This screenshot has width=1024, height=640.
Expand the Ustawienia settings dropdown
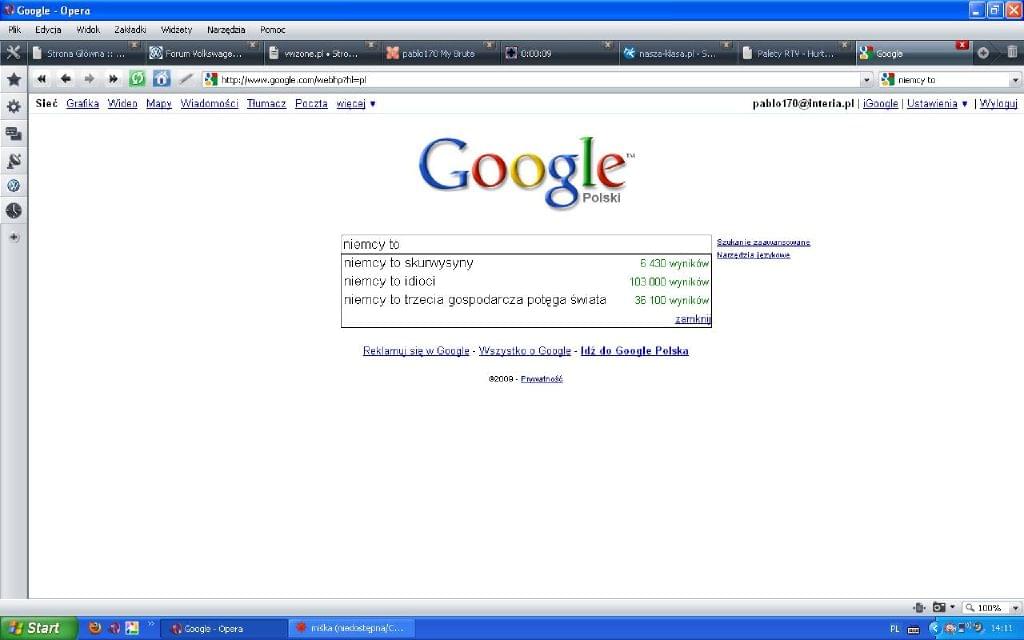pyautogui.click(x=937, y=103)
